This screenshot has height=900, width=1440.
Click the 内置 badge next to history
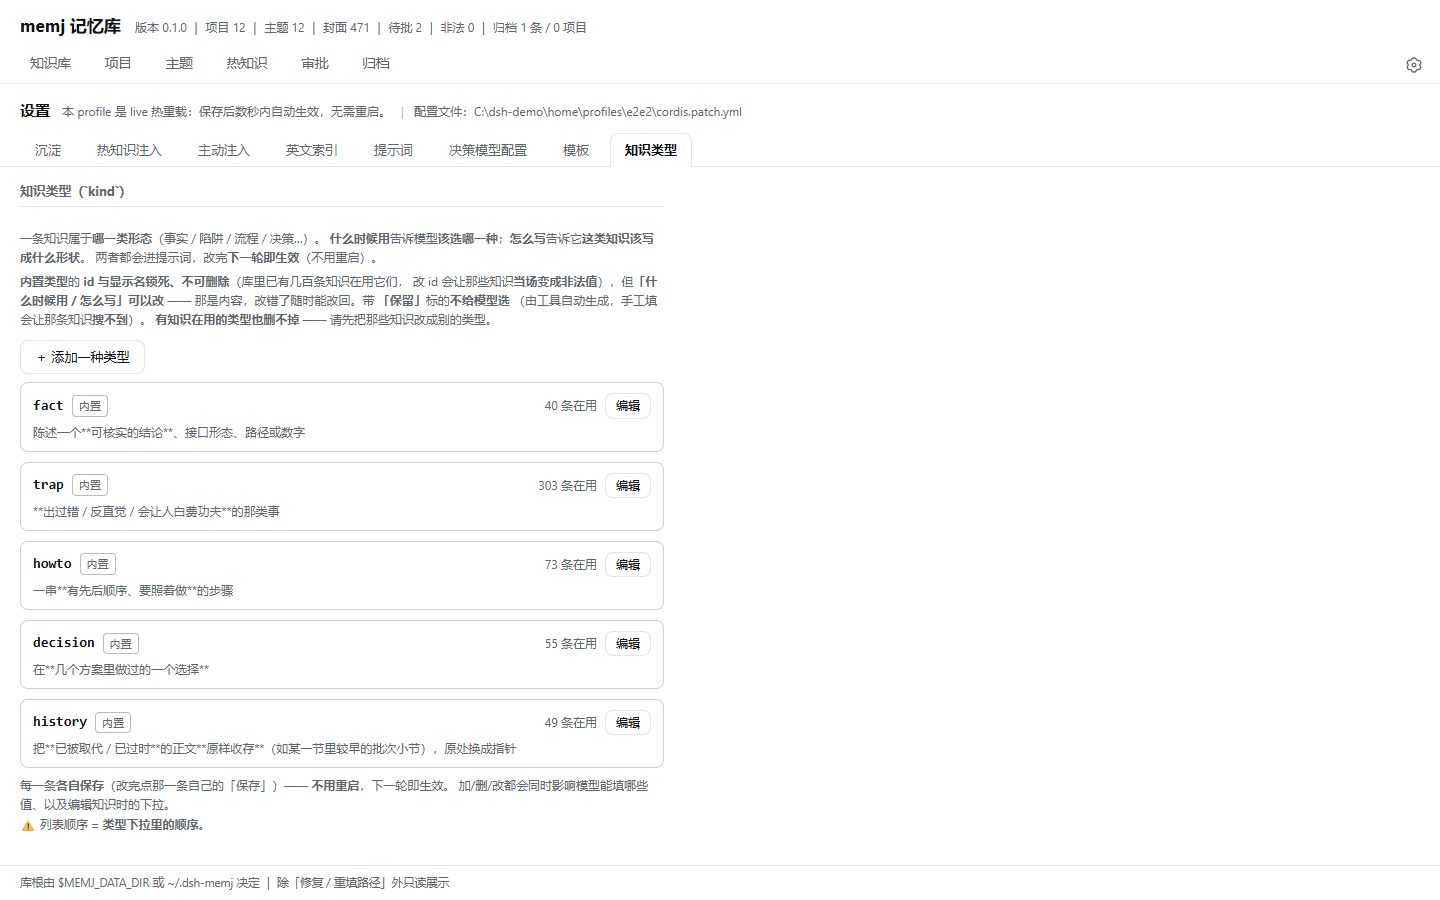[x=113, y=722]
